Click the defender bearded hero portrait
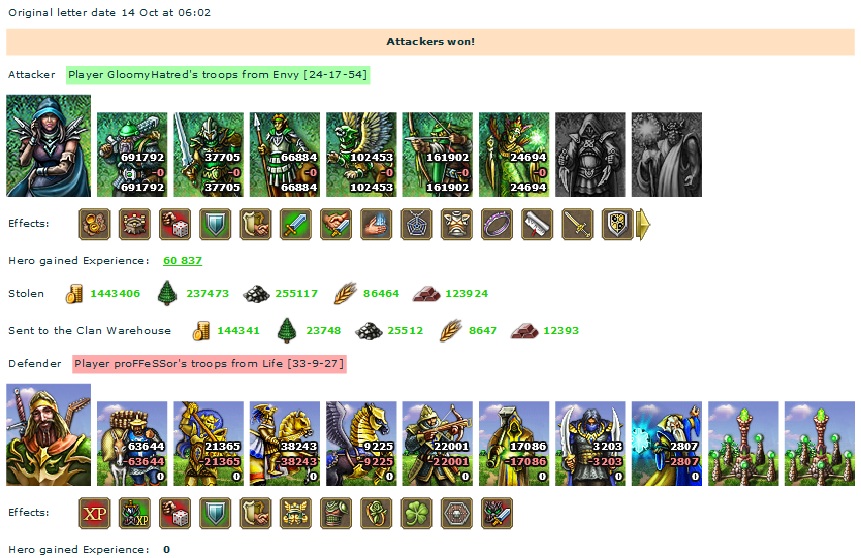 pos(48,435)
